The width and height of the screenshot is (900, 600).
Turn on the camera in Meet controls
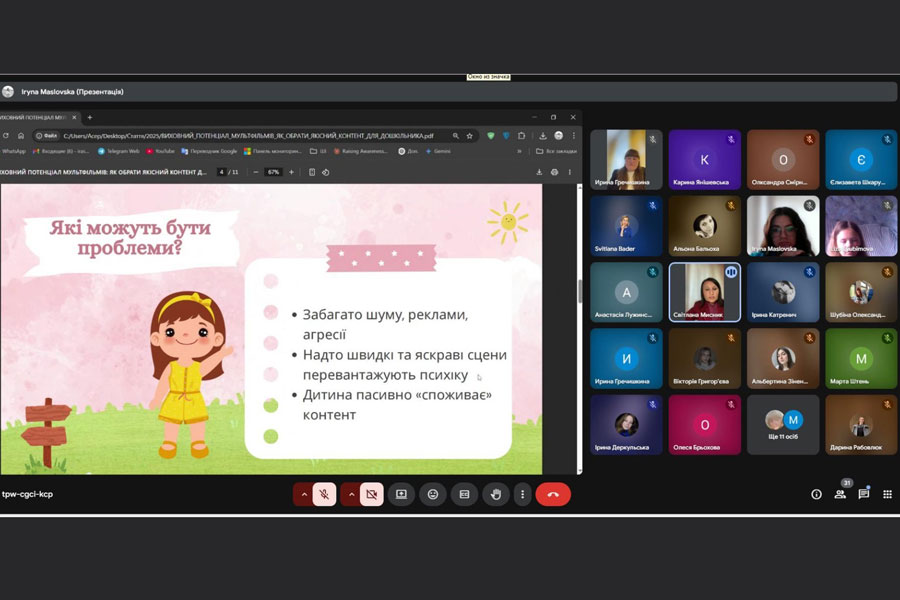click(371, 494)
